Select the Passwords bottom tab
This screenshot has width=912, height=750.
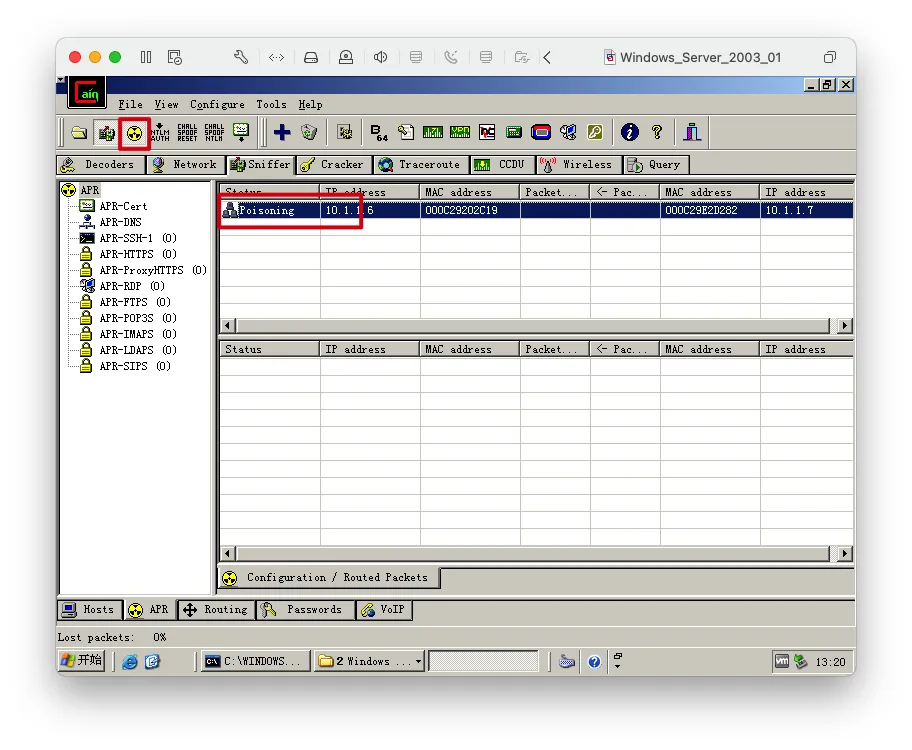coord(305,610)
